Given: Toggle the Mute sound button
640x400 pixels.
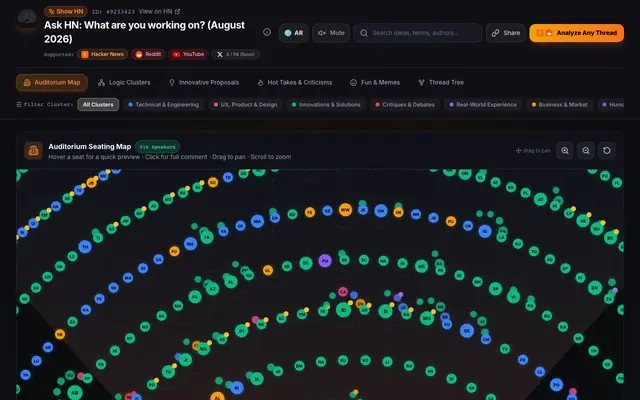Looking at the screenshot, I should pyautogui.click(x=331, y=33).
